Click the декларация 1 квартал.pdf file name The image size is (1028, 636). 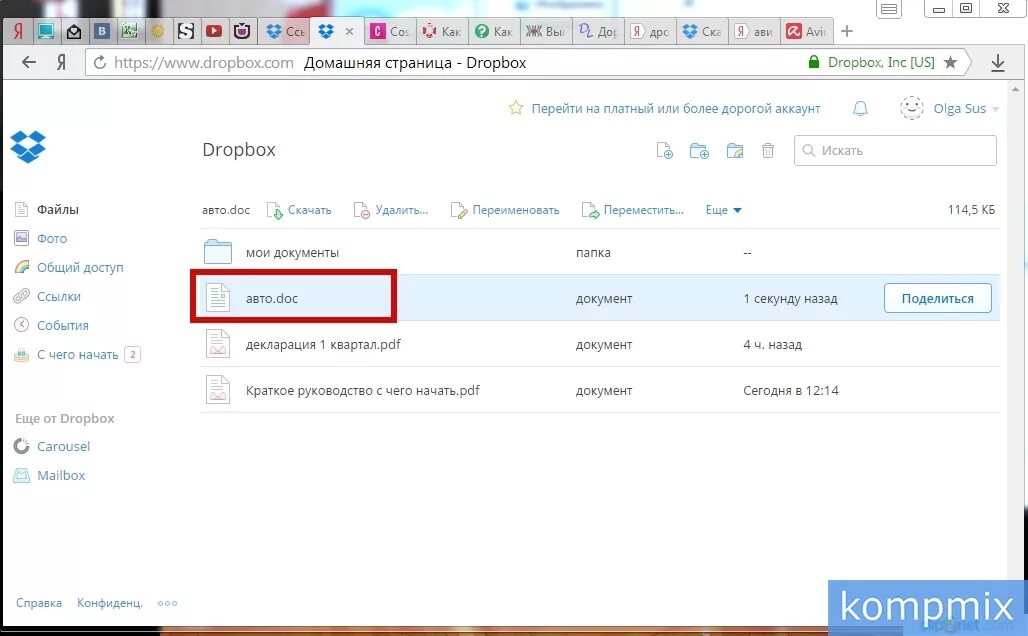coord(323,344)
